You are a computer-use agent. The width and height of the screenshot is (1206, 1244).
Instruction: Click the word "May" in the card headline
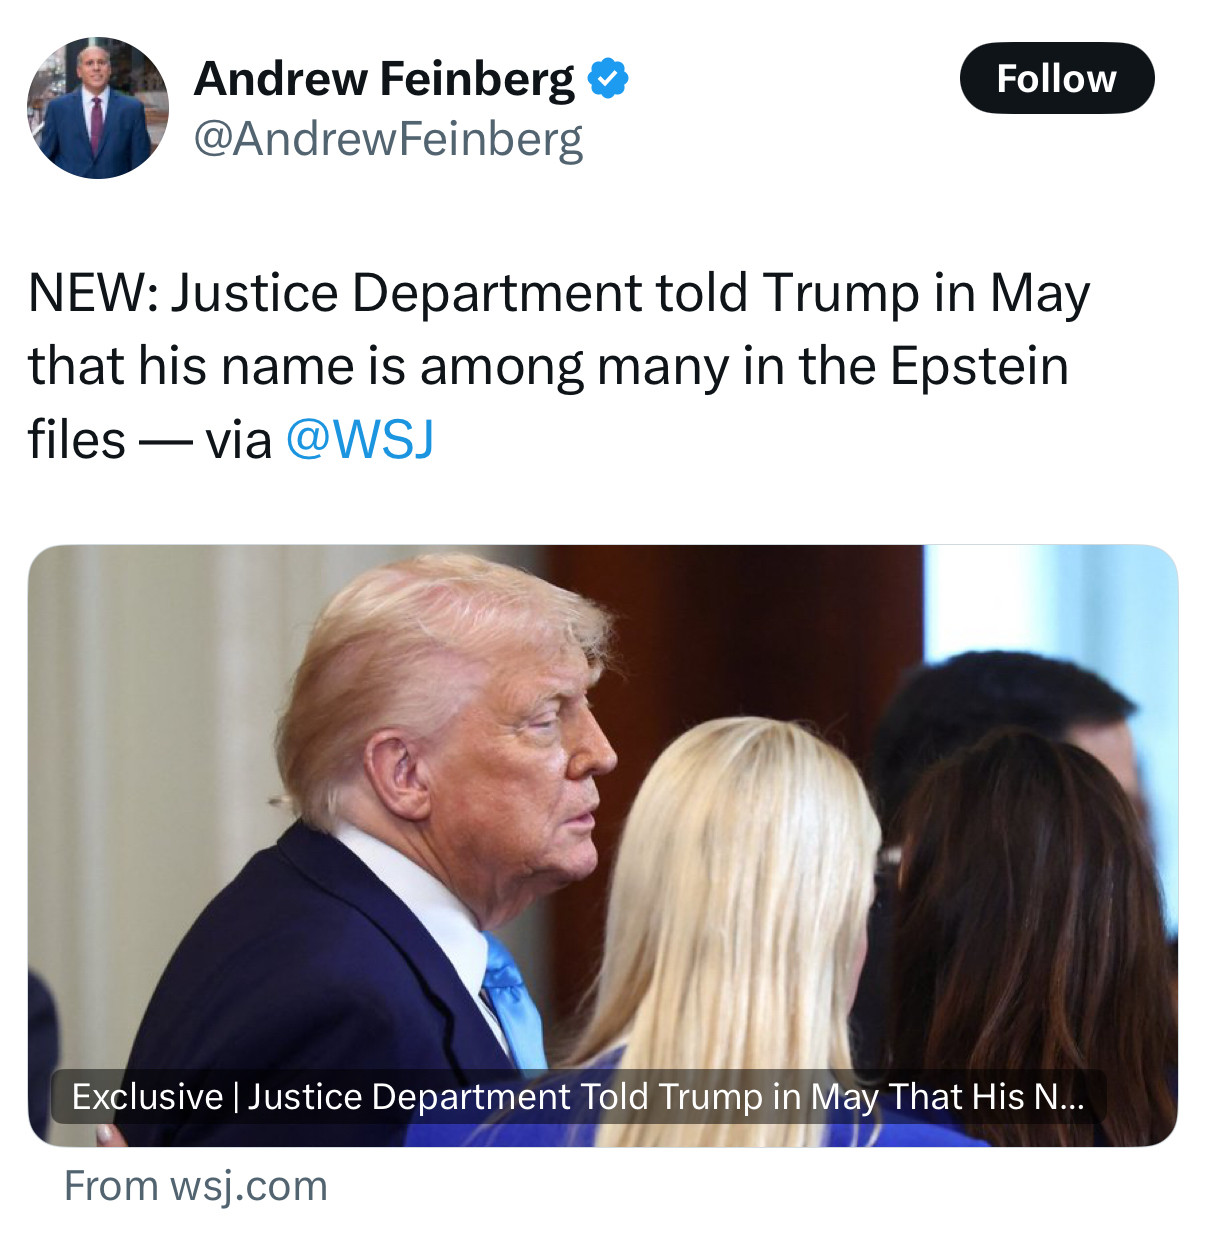coord(844,1097)
